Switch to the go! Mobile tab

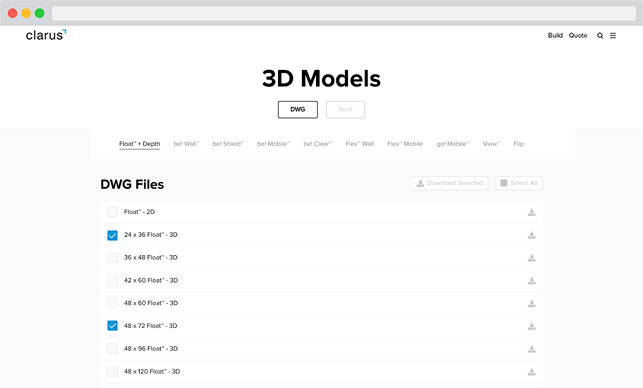(x=453, y=144)
